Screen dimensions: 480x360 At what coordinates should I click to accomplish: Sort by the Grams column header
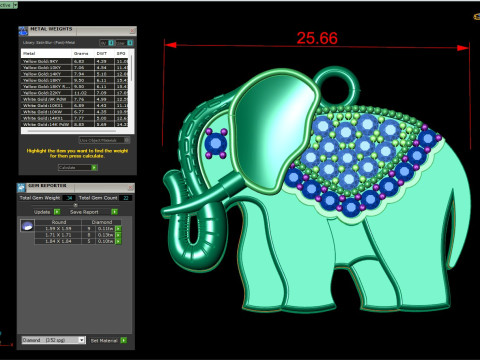pyautogui.click(x=83, y=53)
